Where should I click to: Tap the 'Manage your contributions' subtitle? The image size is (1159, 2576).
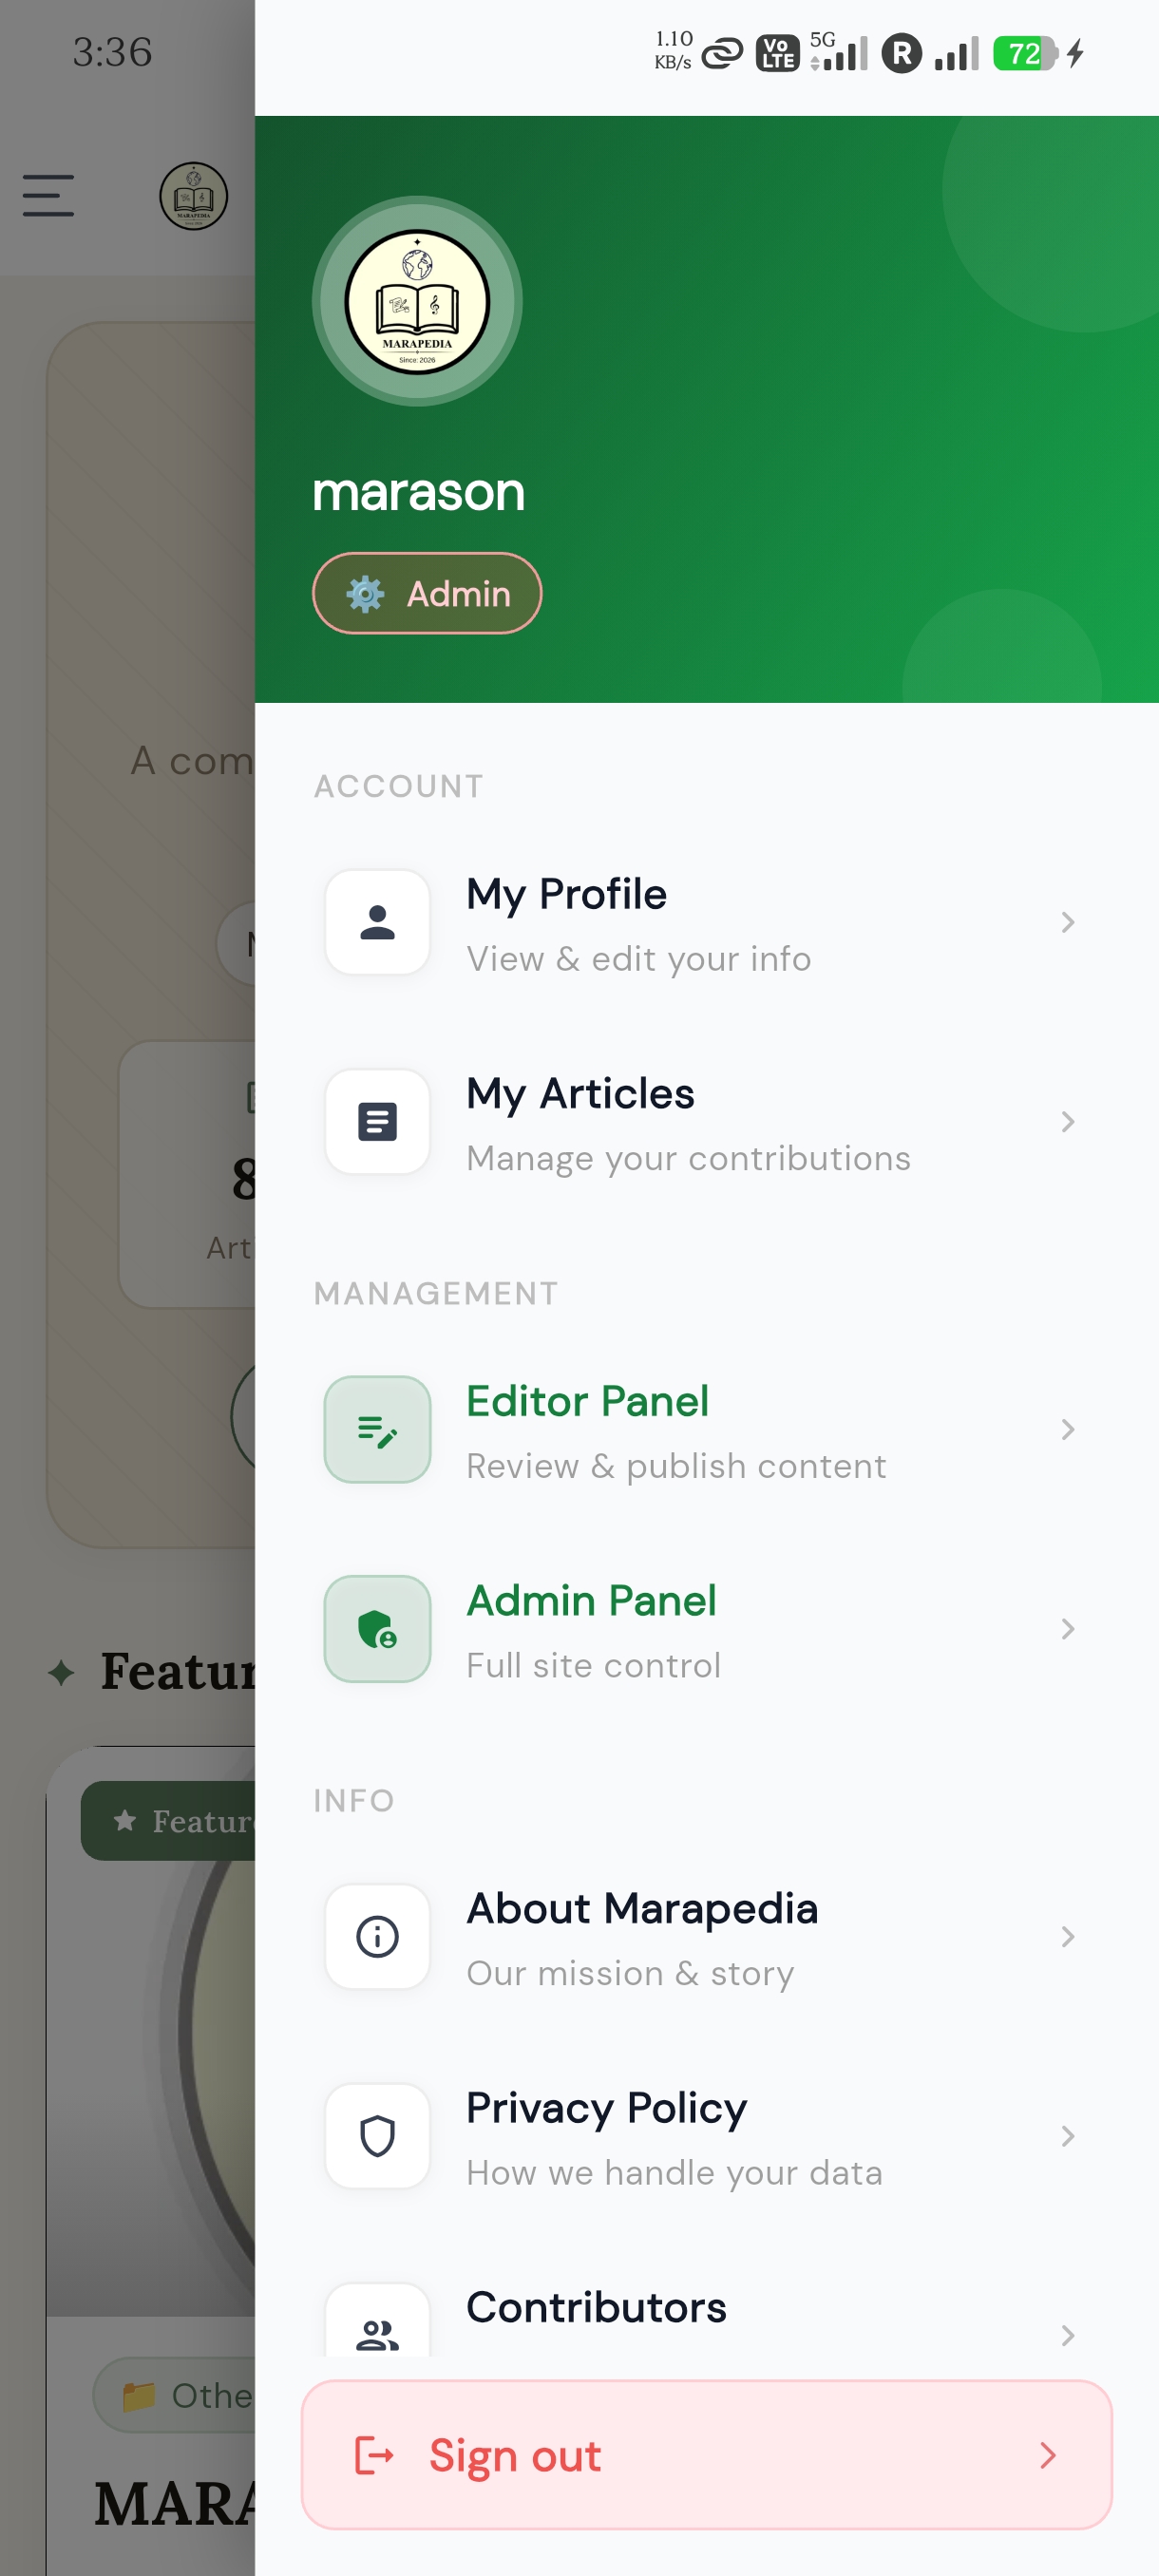pyautogui.click(x=689, y=1158)
